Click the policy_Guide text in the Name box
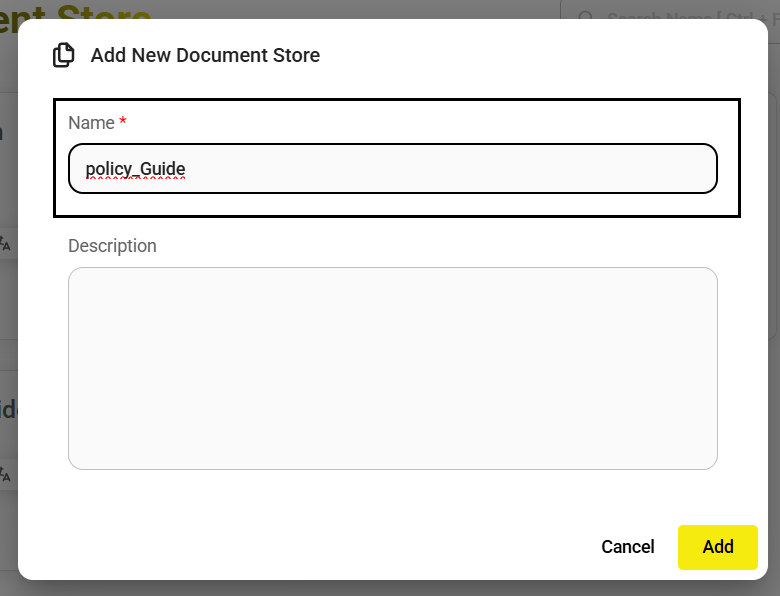Viewport: 780px width, 596px height. [136, 169]
